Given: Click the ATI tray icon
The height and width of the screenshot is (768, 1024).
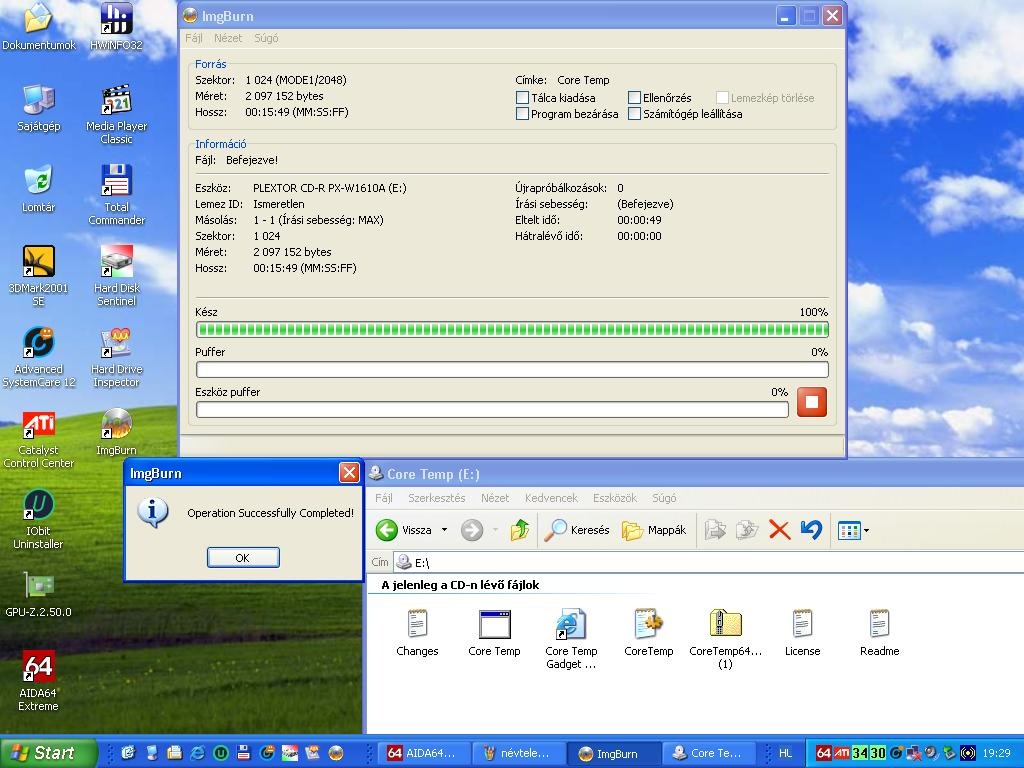Looking at the screenshot, I should point(841,753).
